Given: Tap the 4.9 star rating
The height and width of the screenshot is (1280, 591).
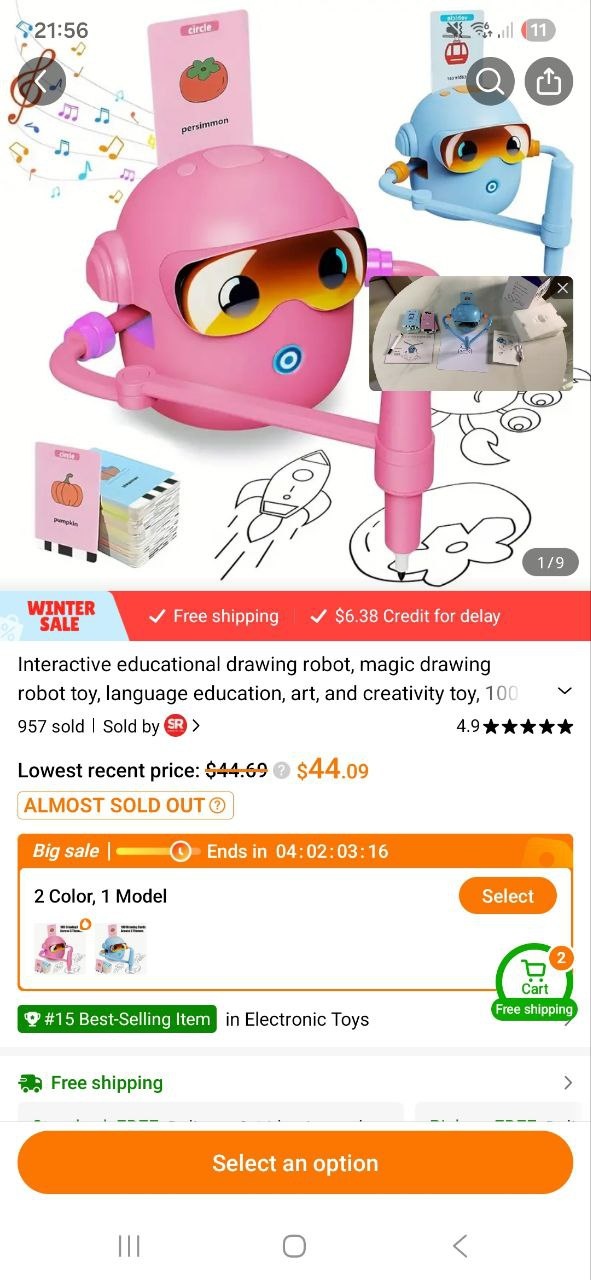Looking at the screenshot, I should click(515, 726).
